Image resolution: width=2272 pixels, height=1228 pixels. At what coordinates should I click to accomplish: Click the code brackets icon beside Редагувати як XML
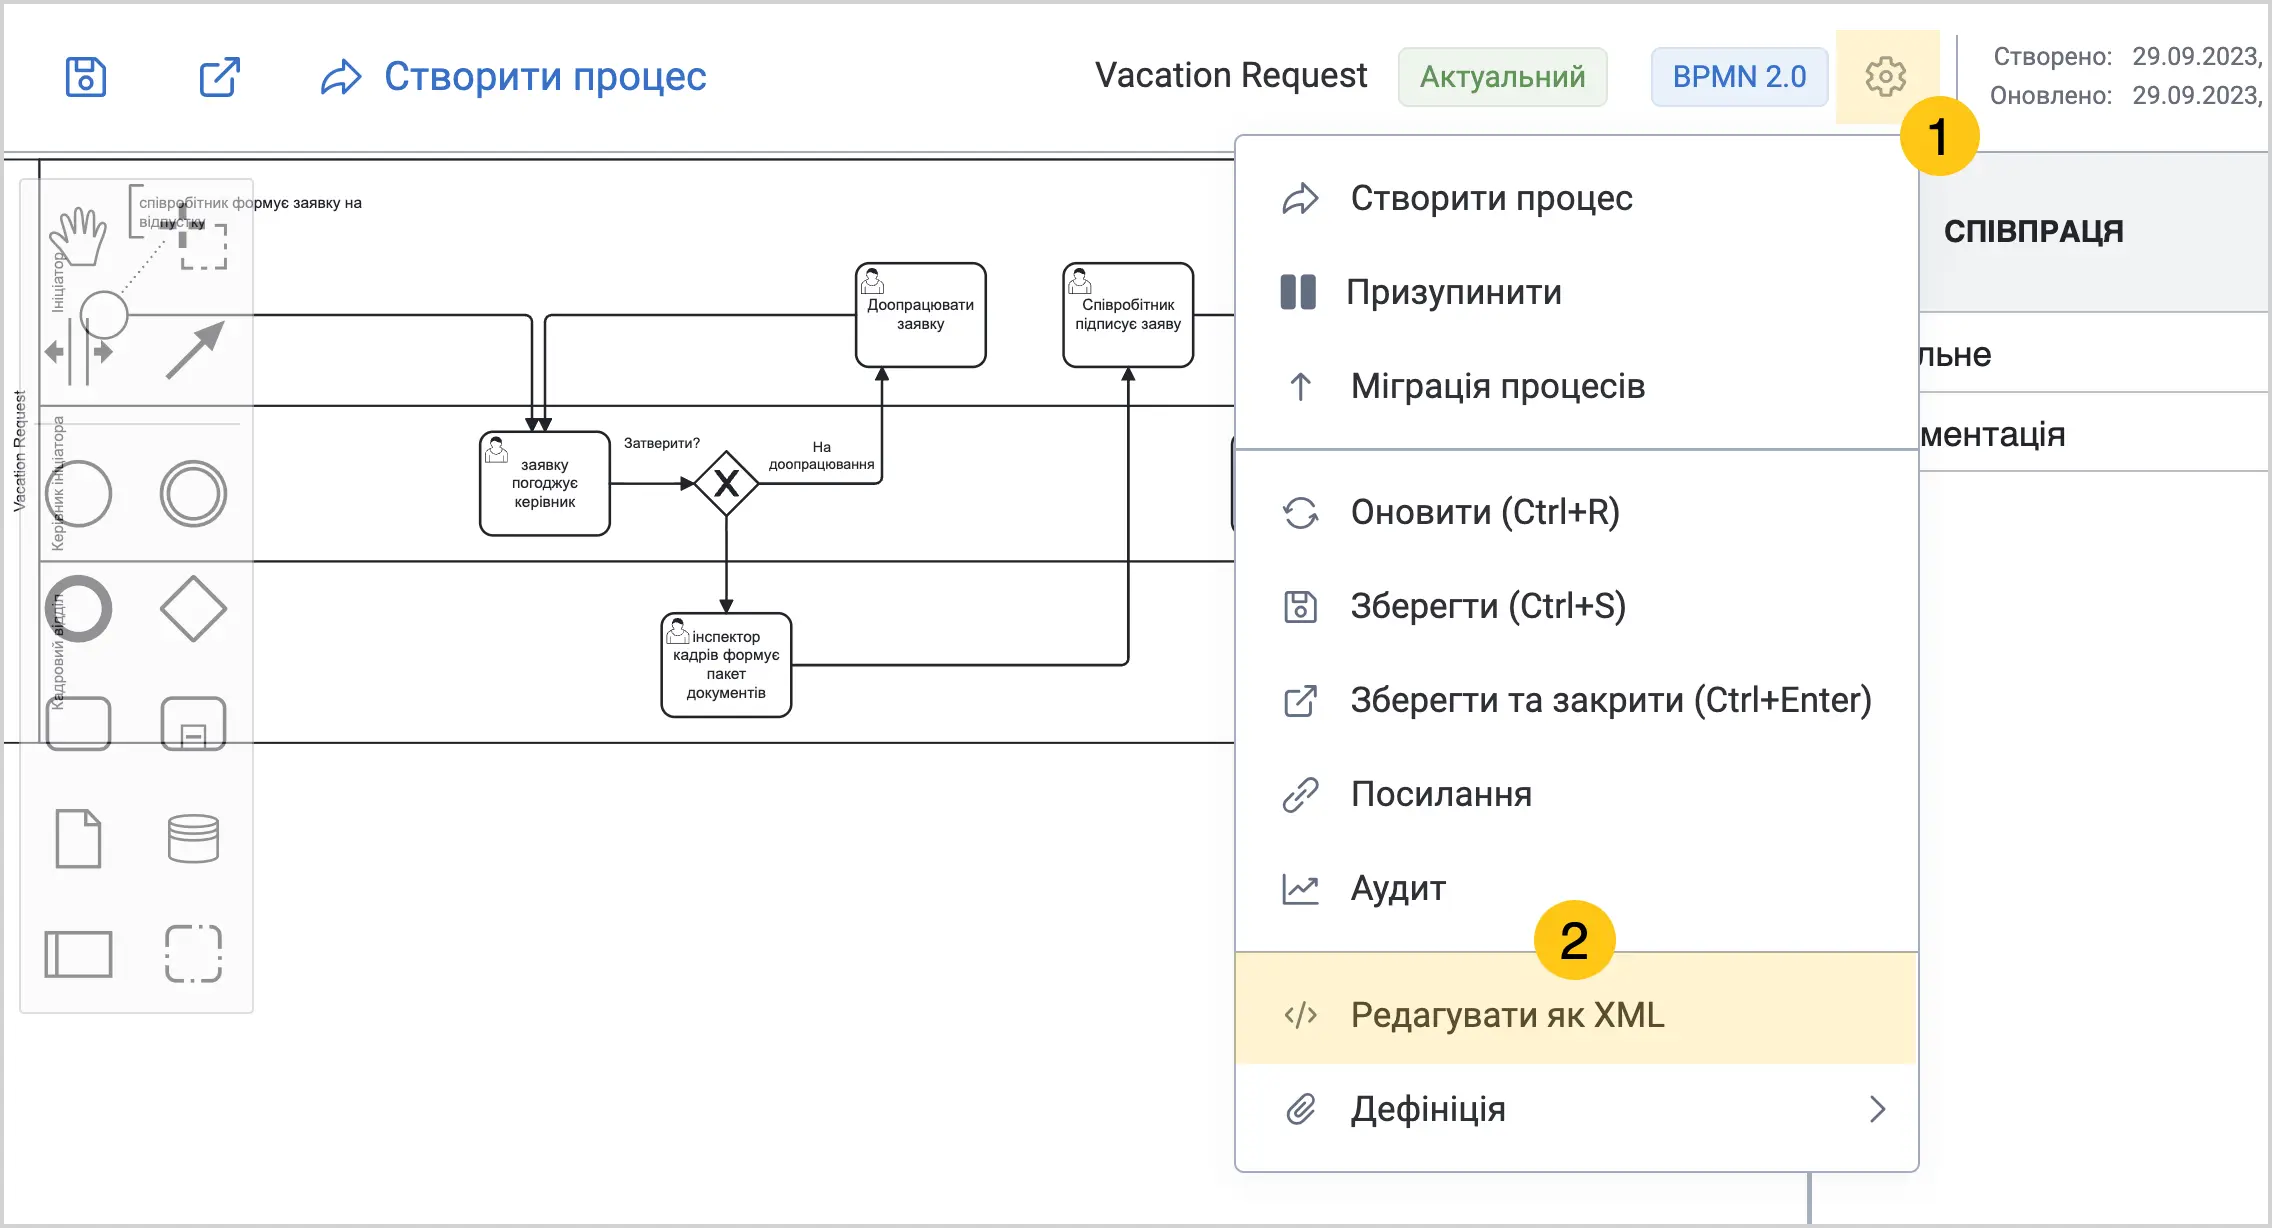tap(1300, 1016)
